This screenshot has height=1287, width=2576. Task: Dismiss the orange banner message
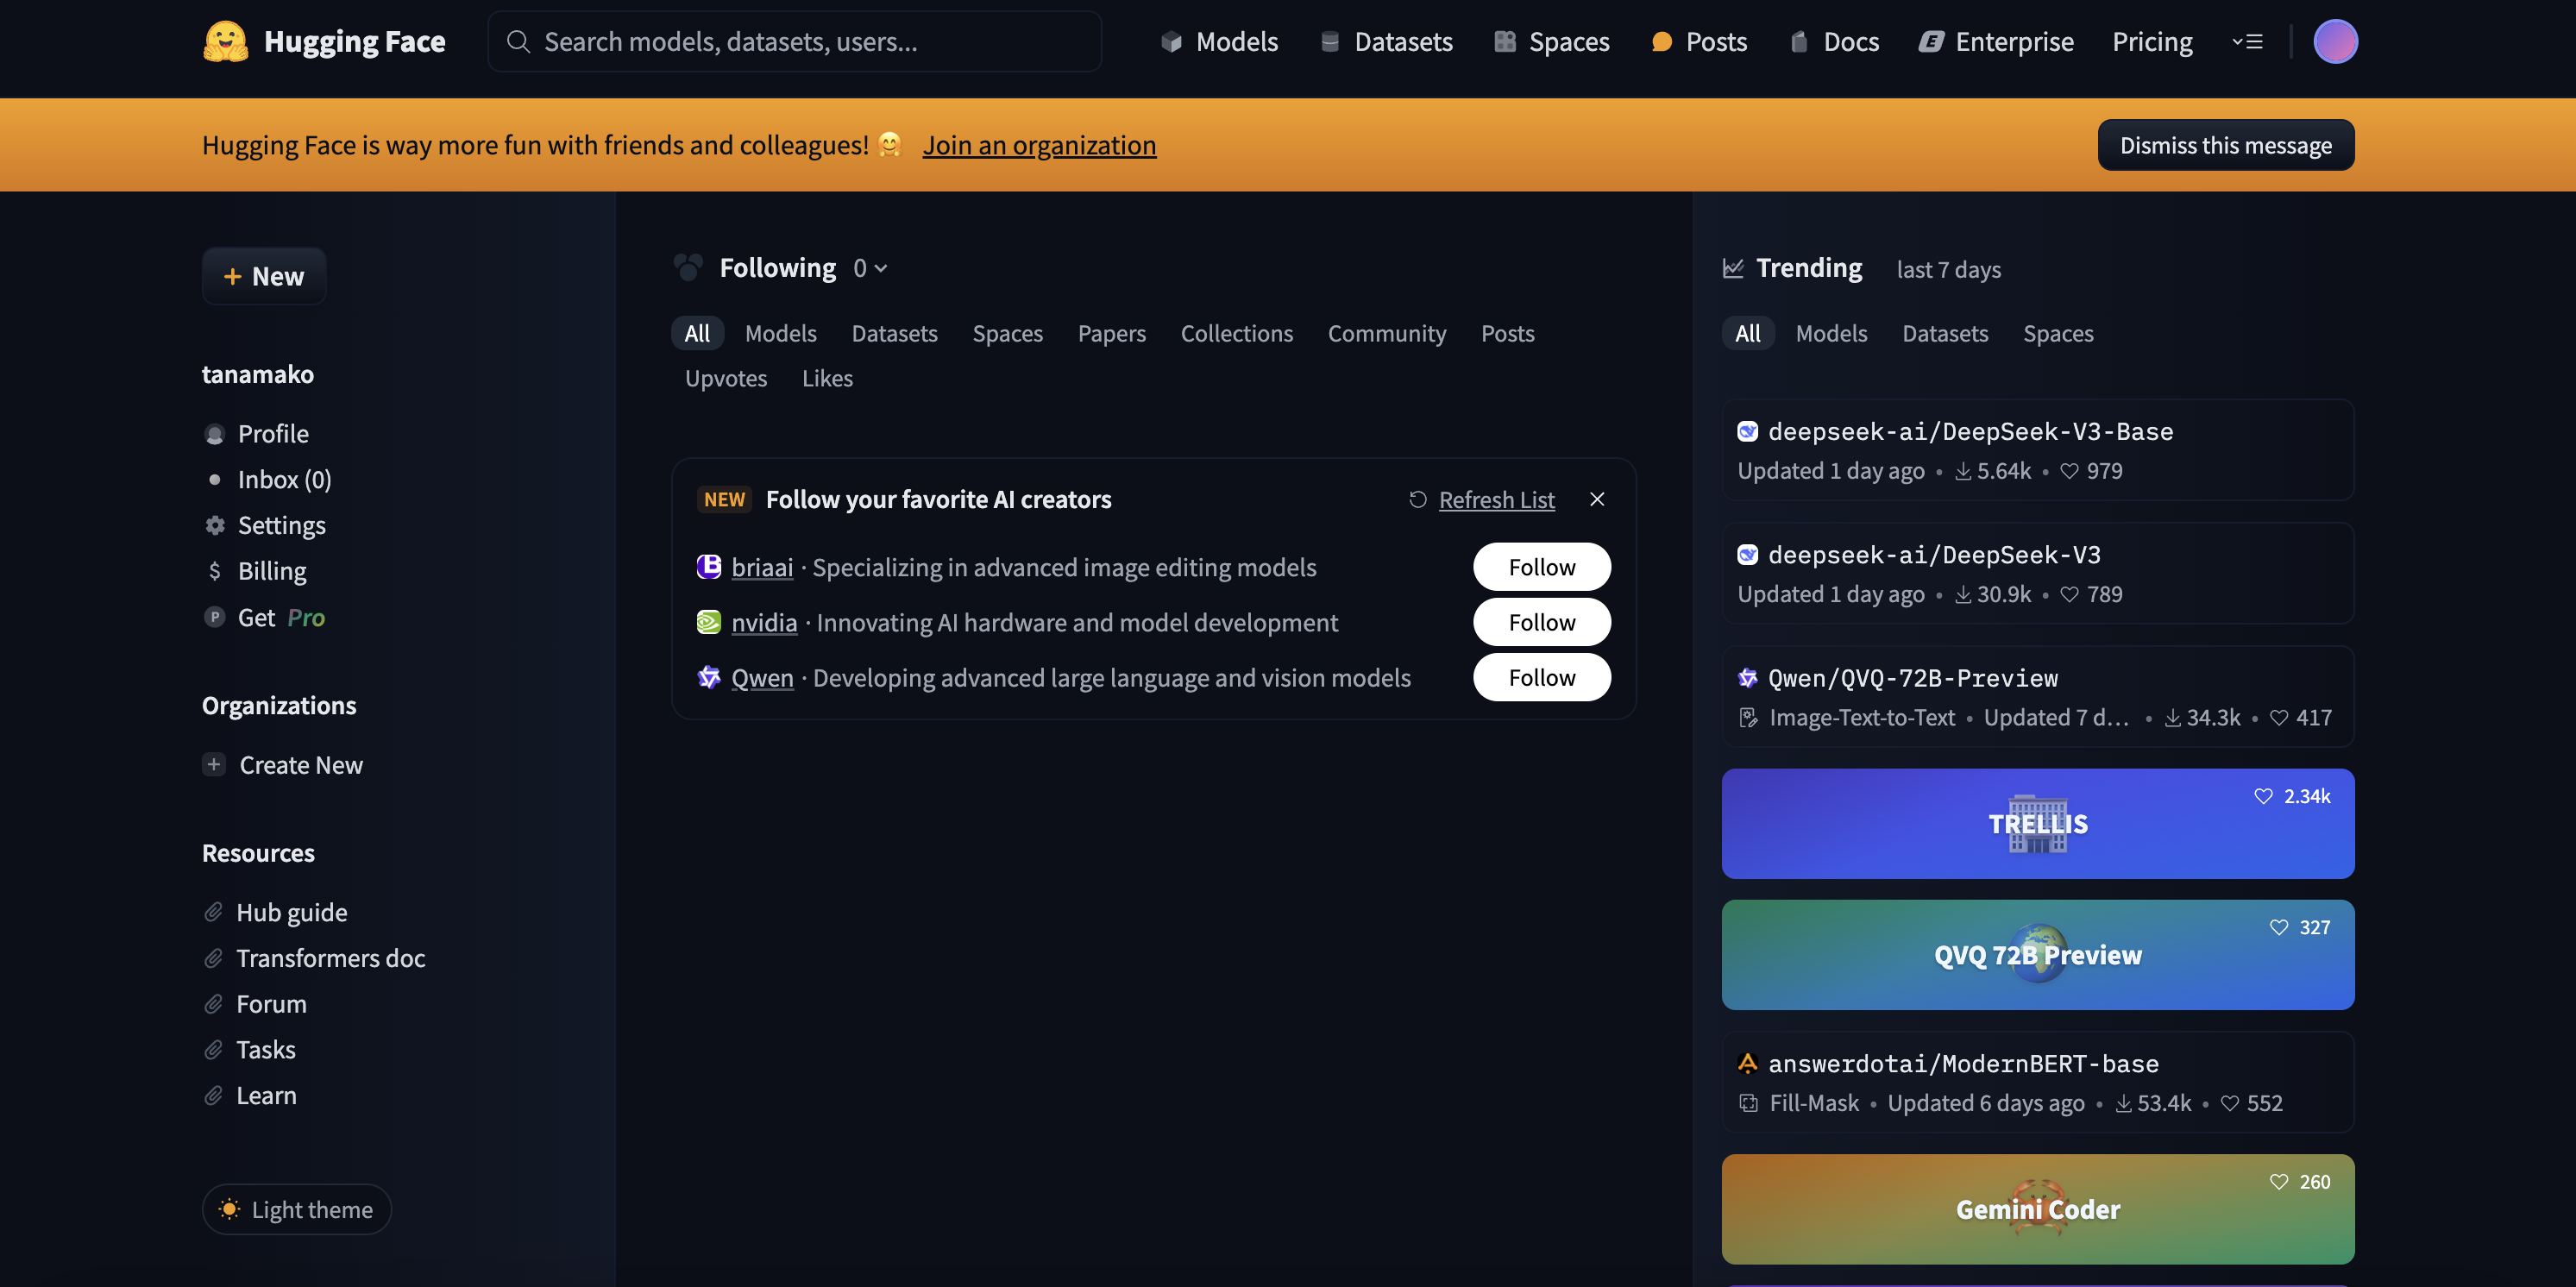click(2225, 145)
